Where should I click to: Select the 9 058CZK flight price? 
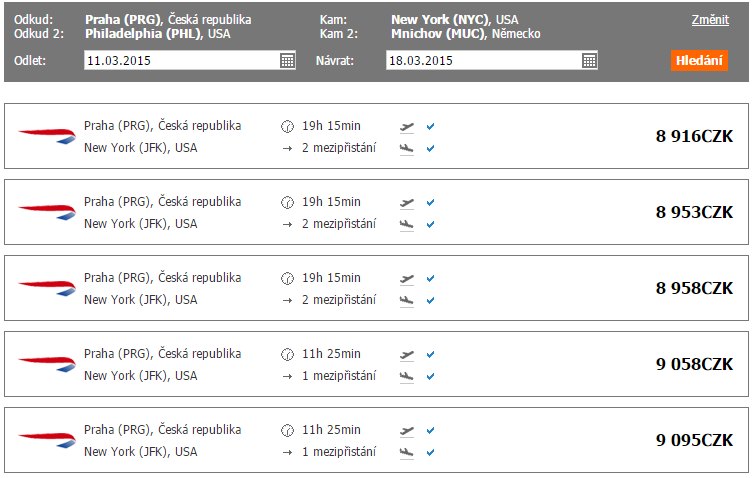pos(694,364)
